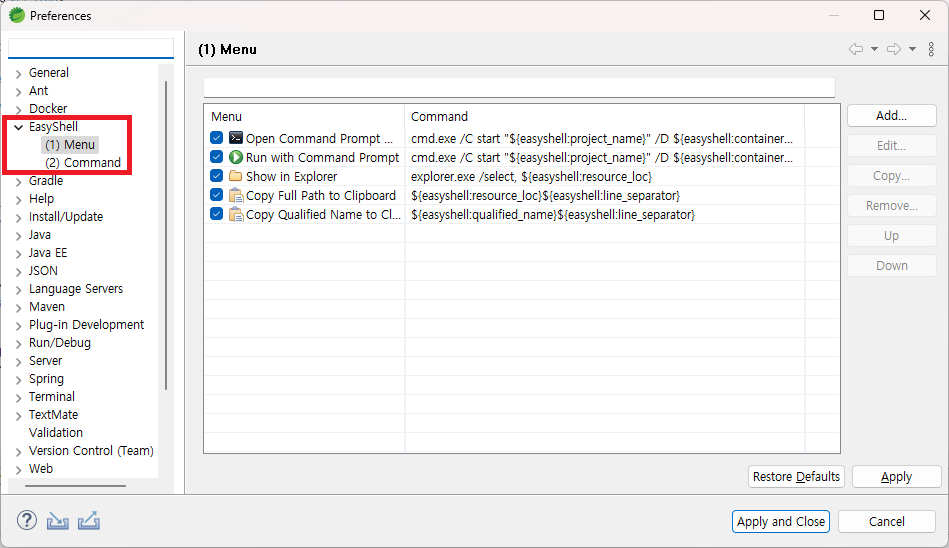Sort by the Menu column header
The width and height of the screenshot is (949, 548).
coord(304,116)
